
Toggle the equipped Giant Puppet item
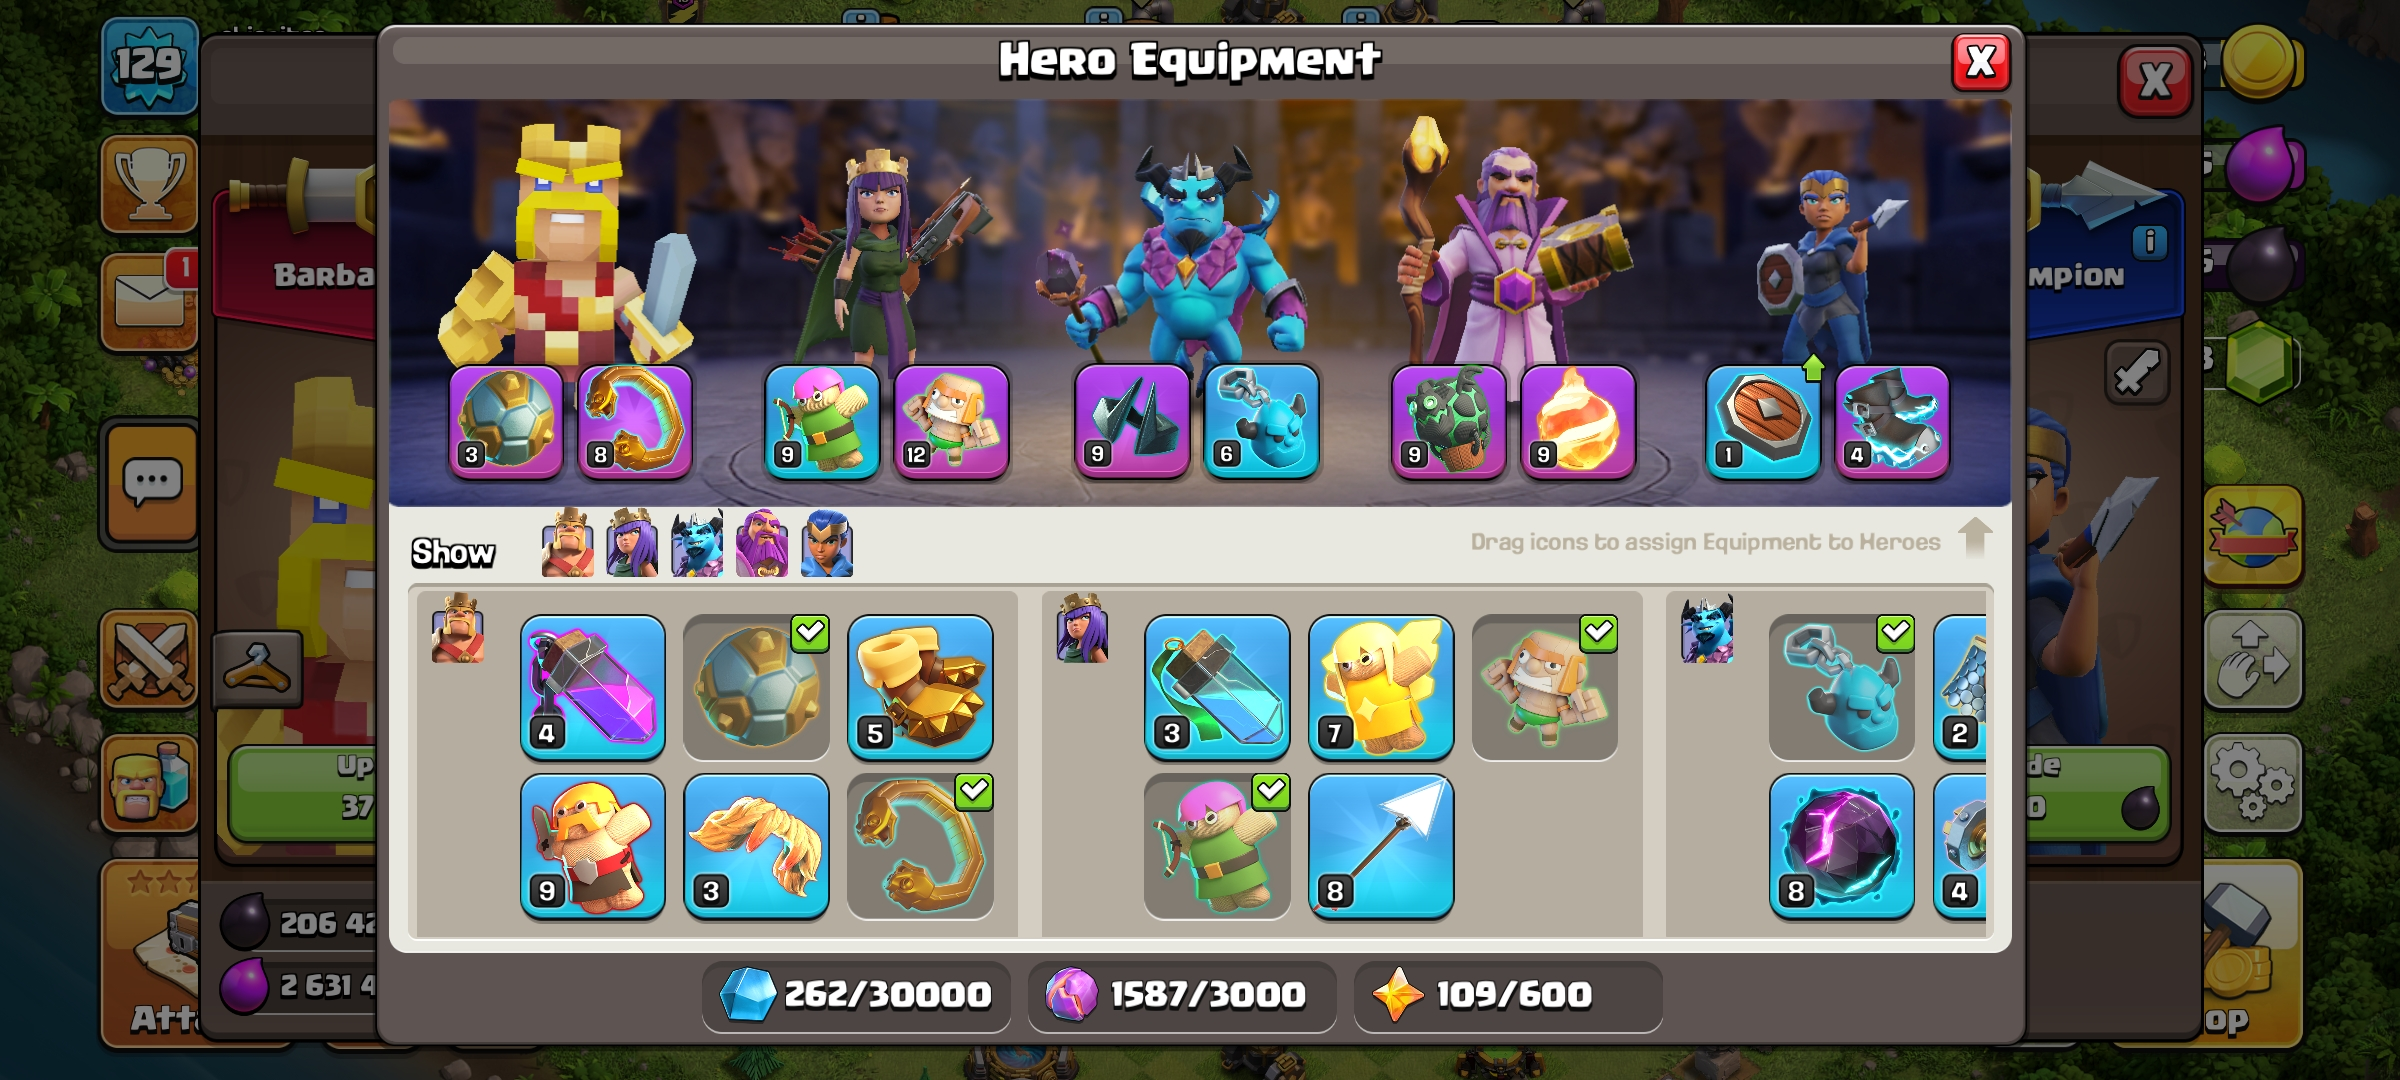pyautogui.click(x=1545, y=687)
